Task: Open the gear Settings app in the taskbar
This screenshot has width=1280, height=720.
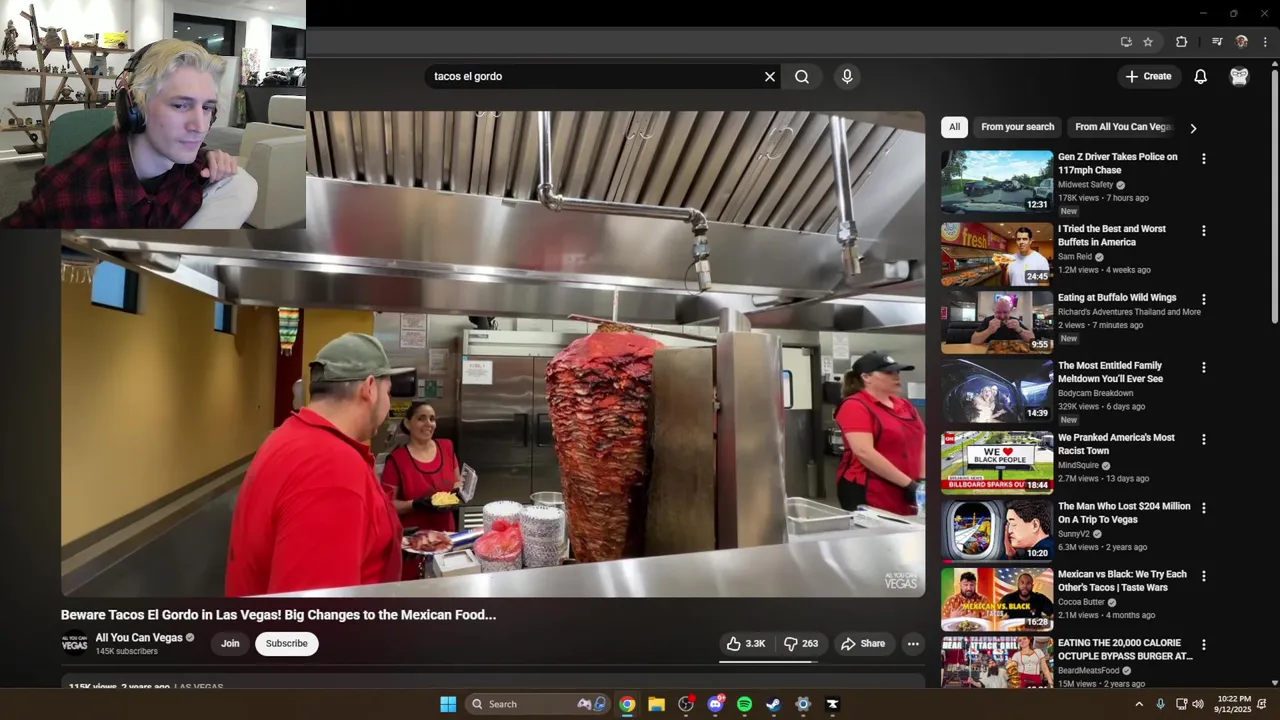Action: coord(803,704)
